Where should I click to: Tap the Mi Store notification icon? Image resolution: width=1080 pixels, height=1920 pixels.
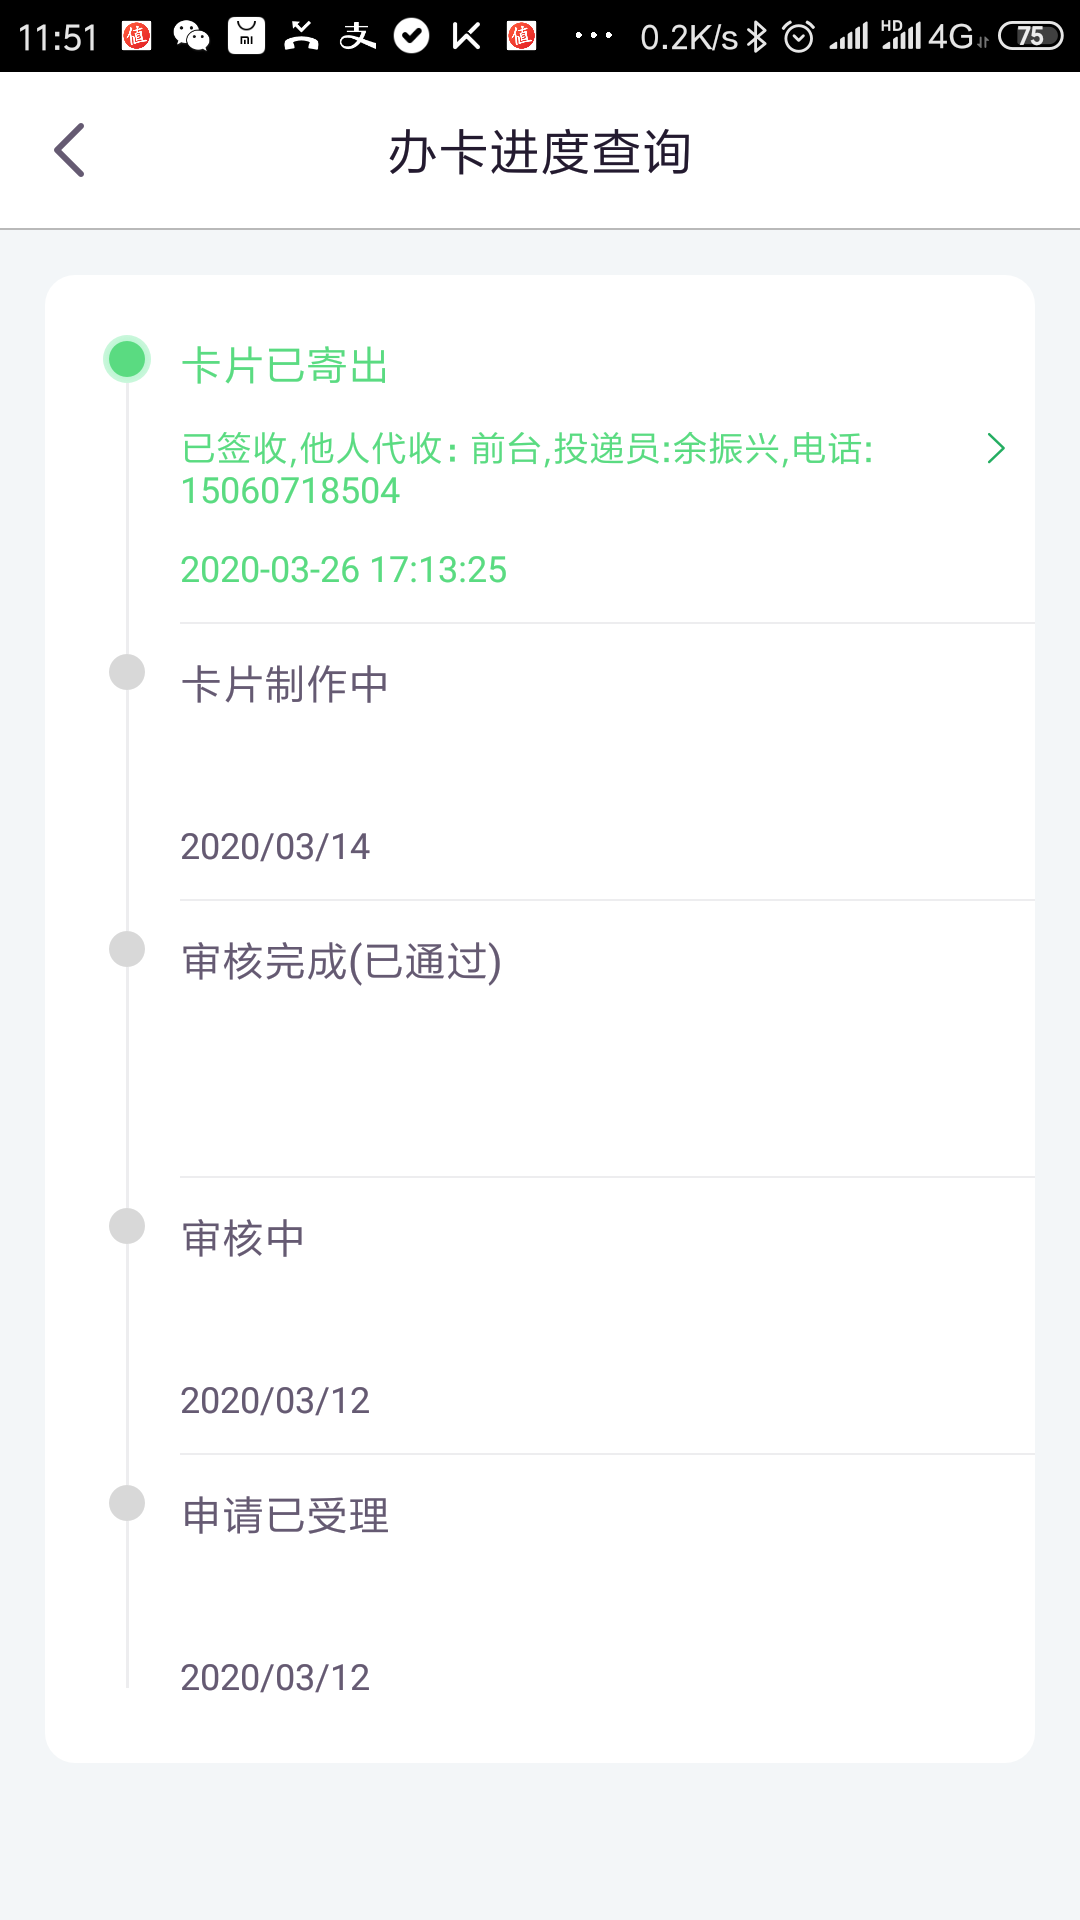[x=246, y=37]
